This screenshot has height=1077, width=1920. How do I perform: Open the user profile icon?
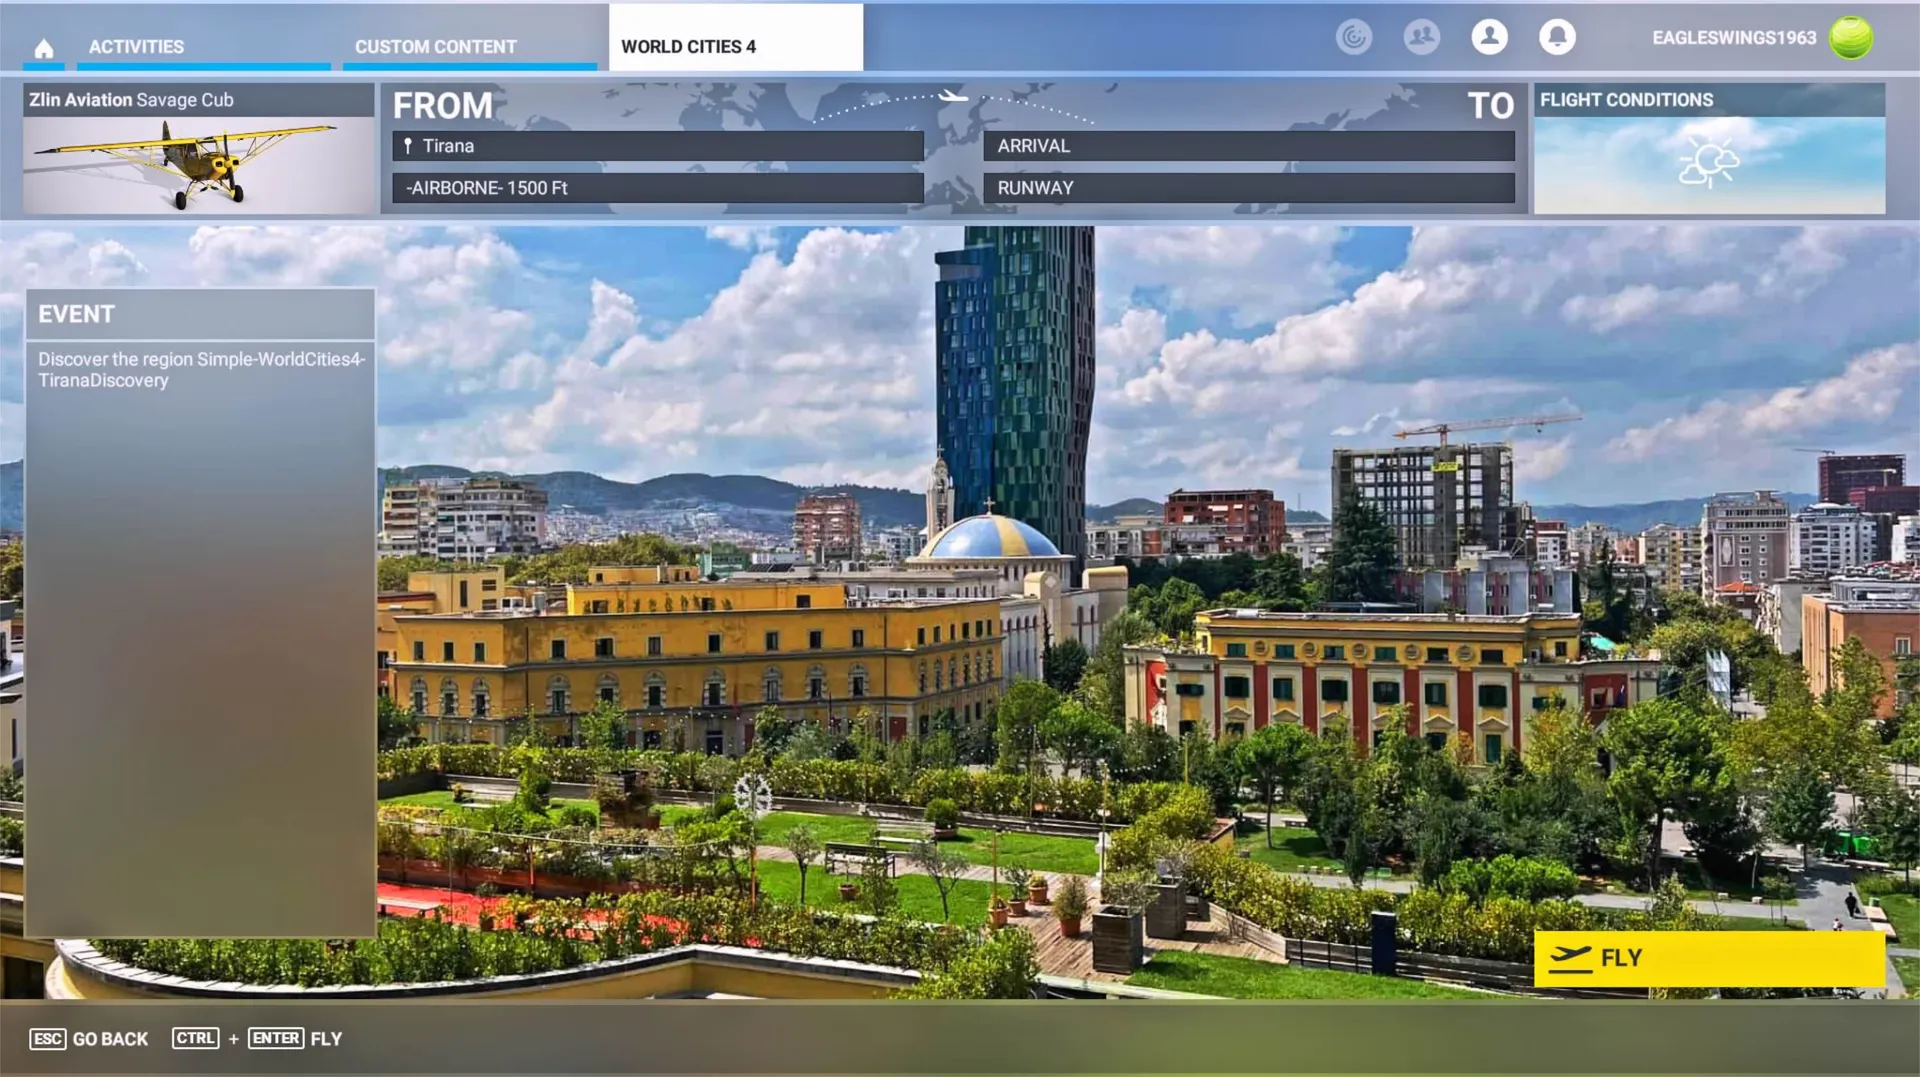tap(1489, 37)
